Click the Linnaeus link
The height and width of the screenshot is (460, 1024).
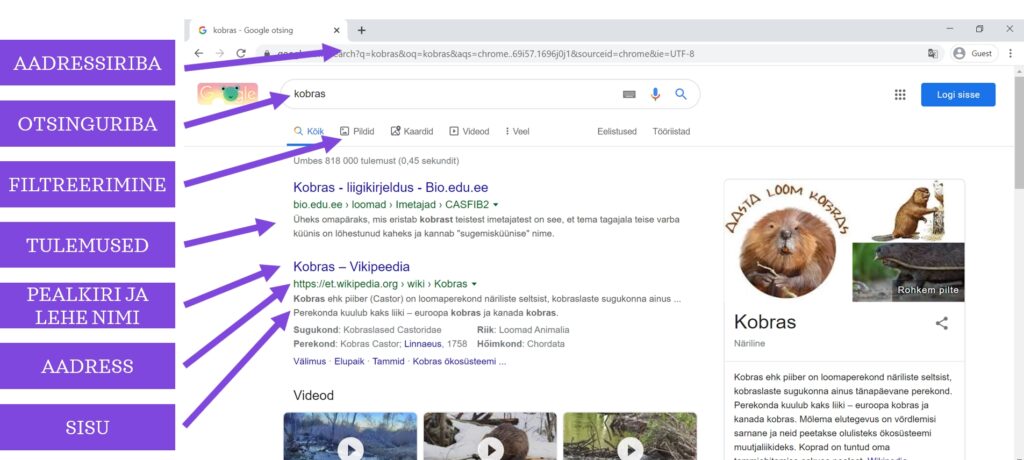(x=421, y=344)
